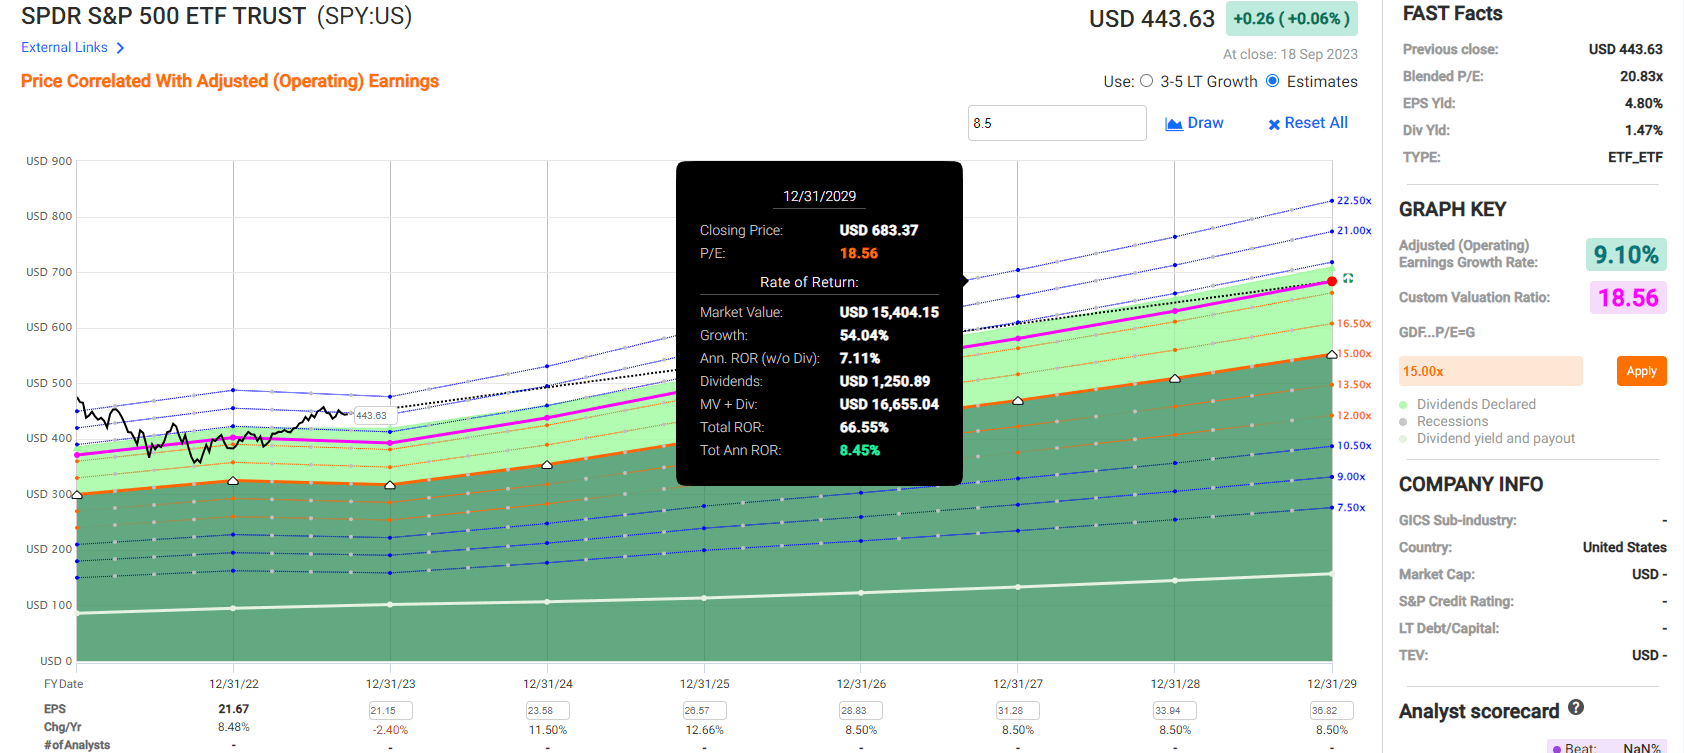This screenshot has width=1684, height=753.
Task: Click the Div Yld 1.47% value
Action: (1643, 130)
